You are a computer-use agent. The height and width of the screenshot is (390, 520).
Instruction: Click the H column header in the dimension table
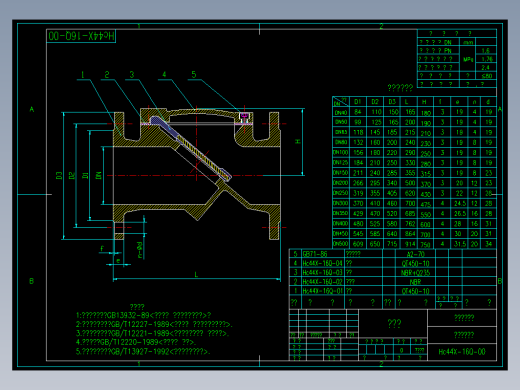[424, 102]
